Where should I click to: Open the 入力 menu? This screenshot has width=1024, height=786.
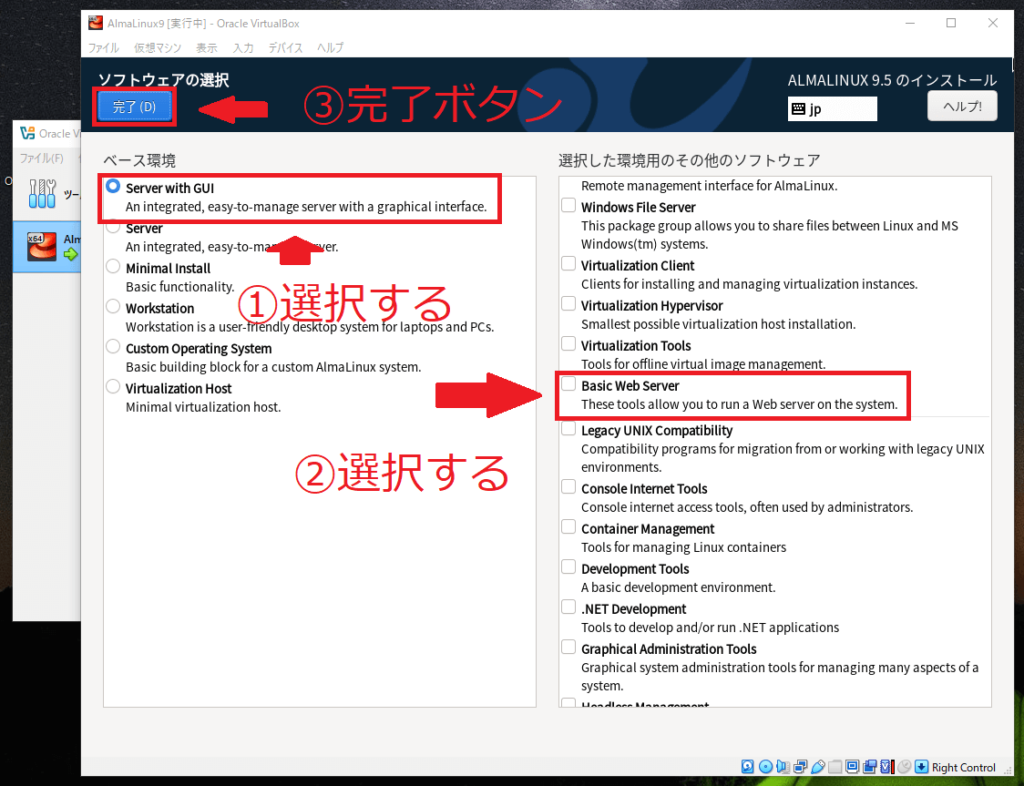click(x=243, y=48)
